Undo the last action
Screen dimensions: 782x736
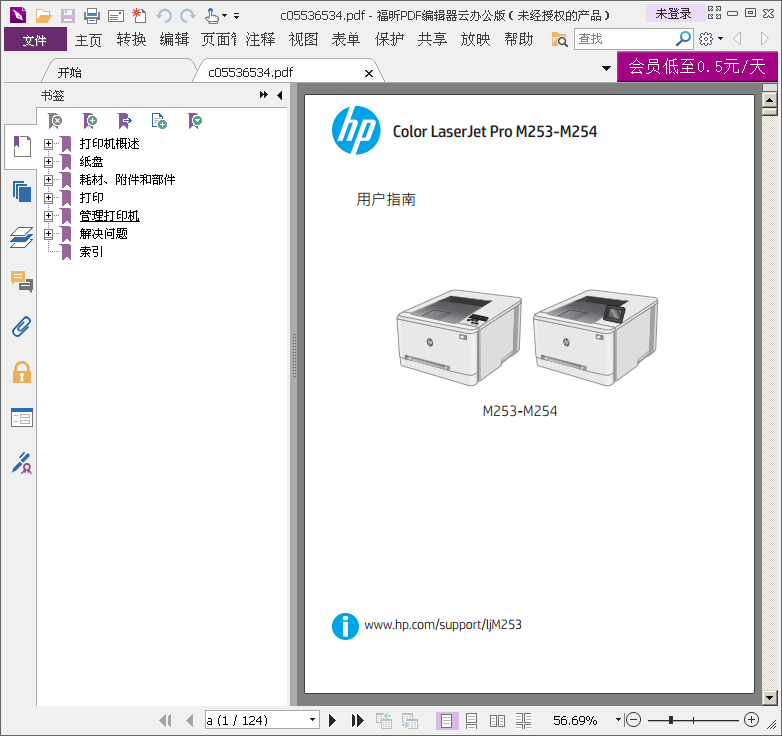[164, 16]
